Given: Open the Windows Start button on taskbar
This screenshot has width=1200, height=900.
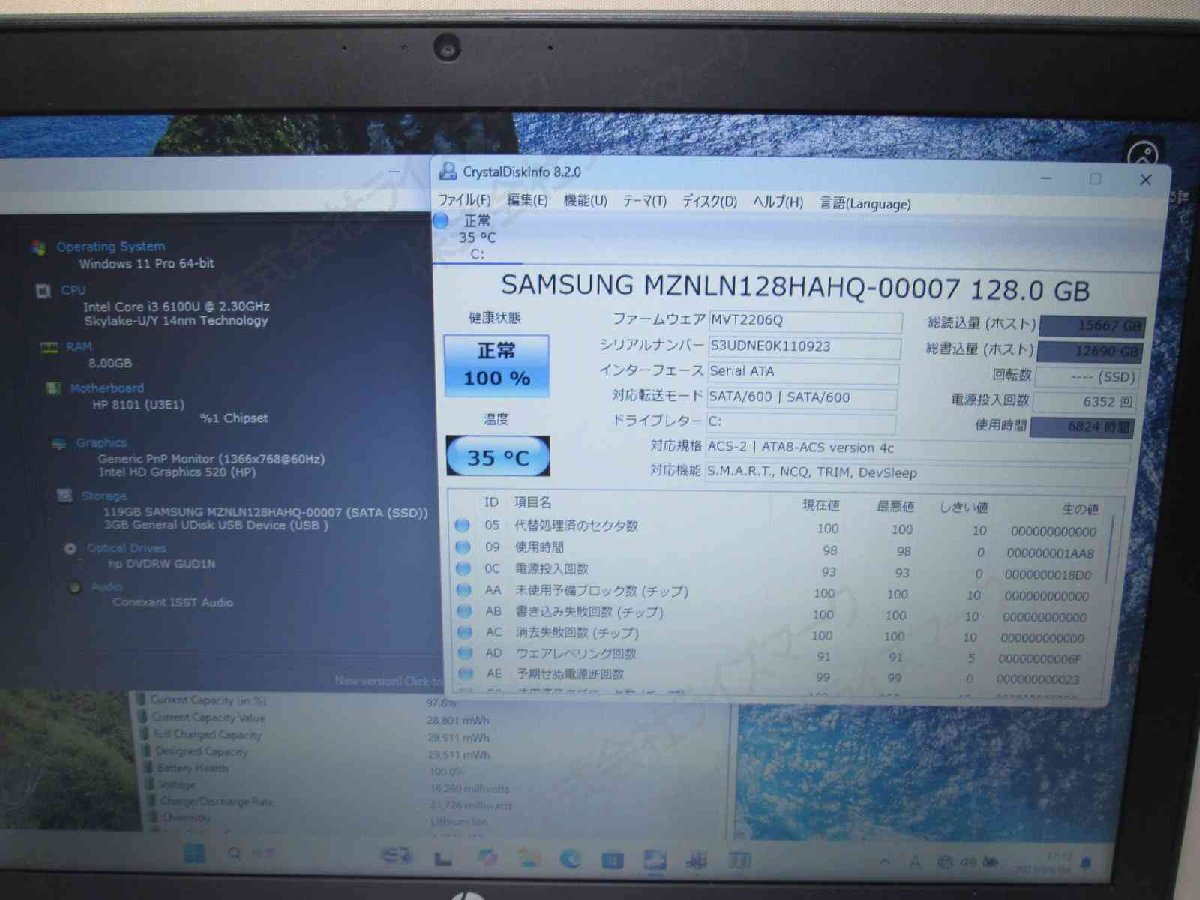Looking at the screenshot, I should (x=196, y=853).
